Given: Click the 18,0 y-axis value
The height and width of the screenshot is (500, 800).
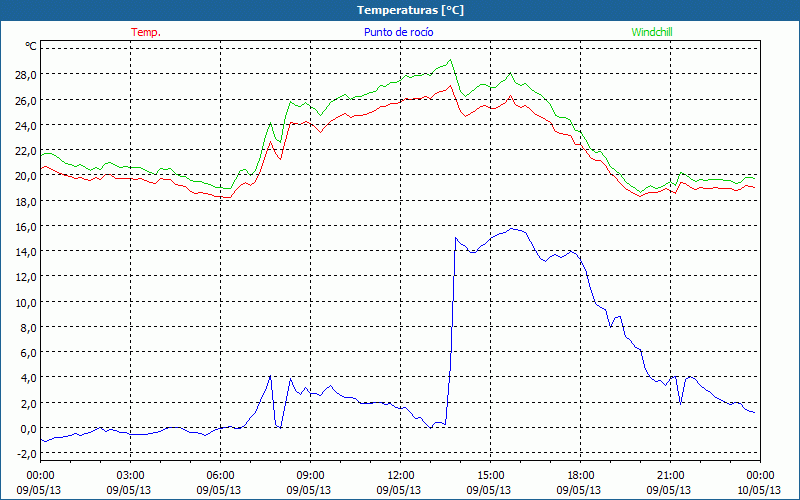Looking at the screenshot, I should coord(26,202).
